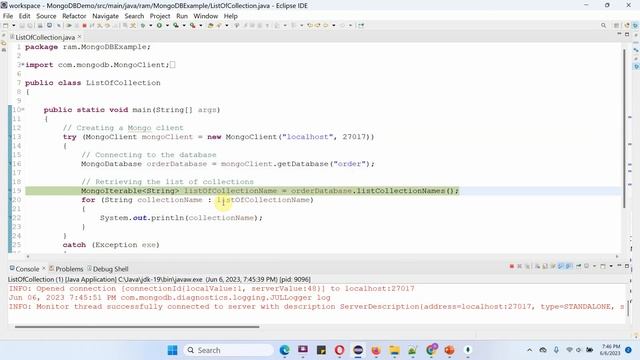Click the Debug bug icon in toolbar
The image size is (640, 360).
coord(142,25)
